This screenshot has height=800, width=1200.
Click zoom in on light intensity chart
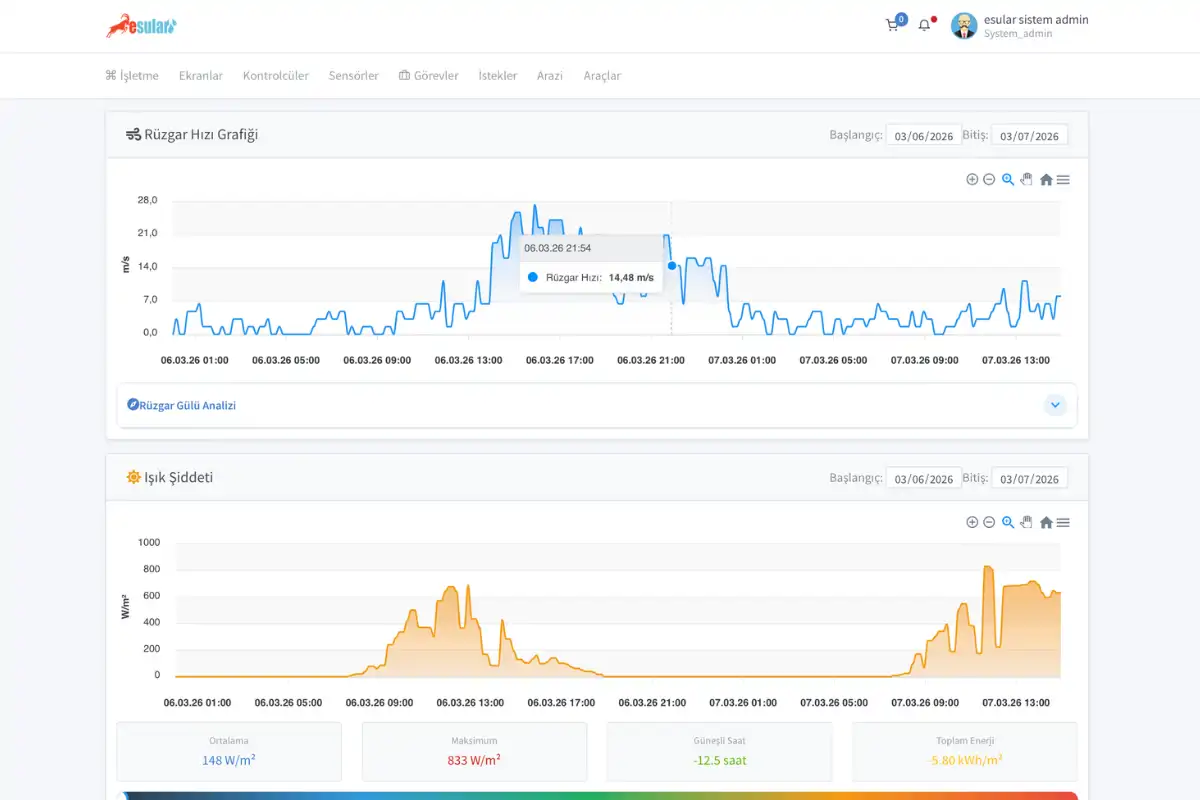972,522
